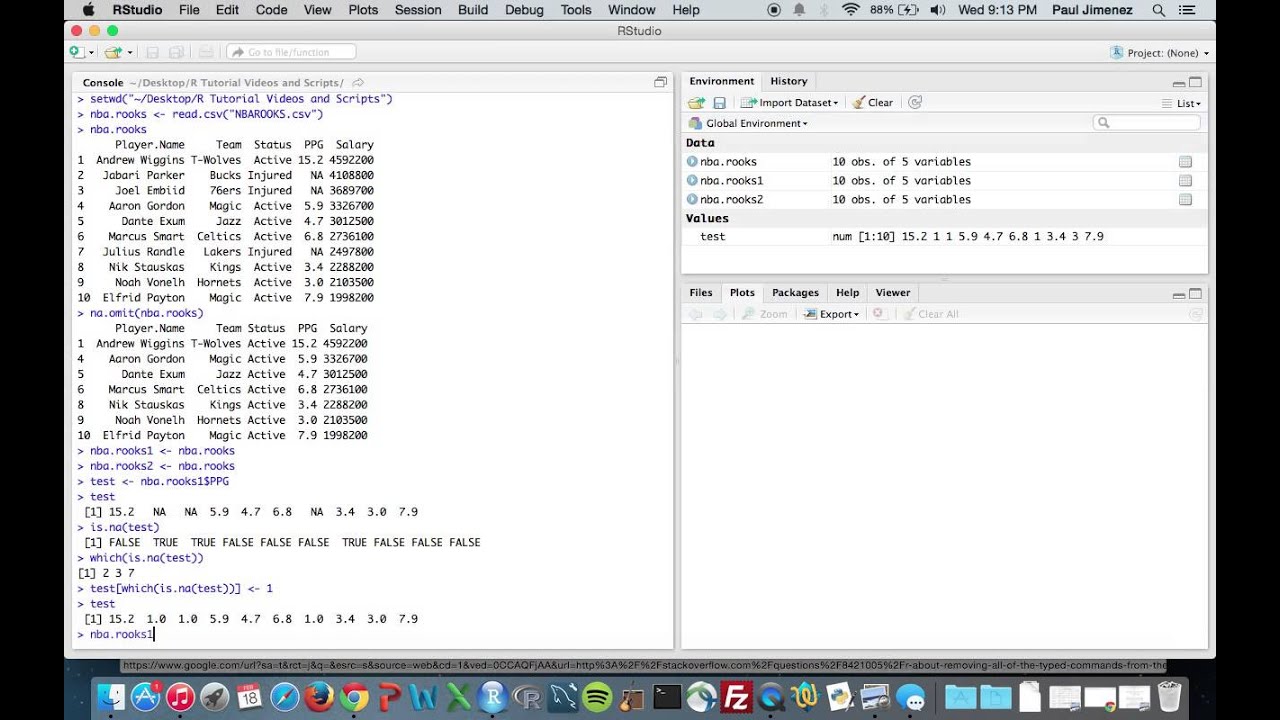Open the Packages tab

pyautogui.click(x=795, y=293)
